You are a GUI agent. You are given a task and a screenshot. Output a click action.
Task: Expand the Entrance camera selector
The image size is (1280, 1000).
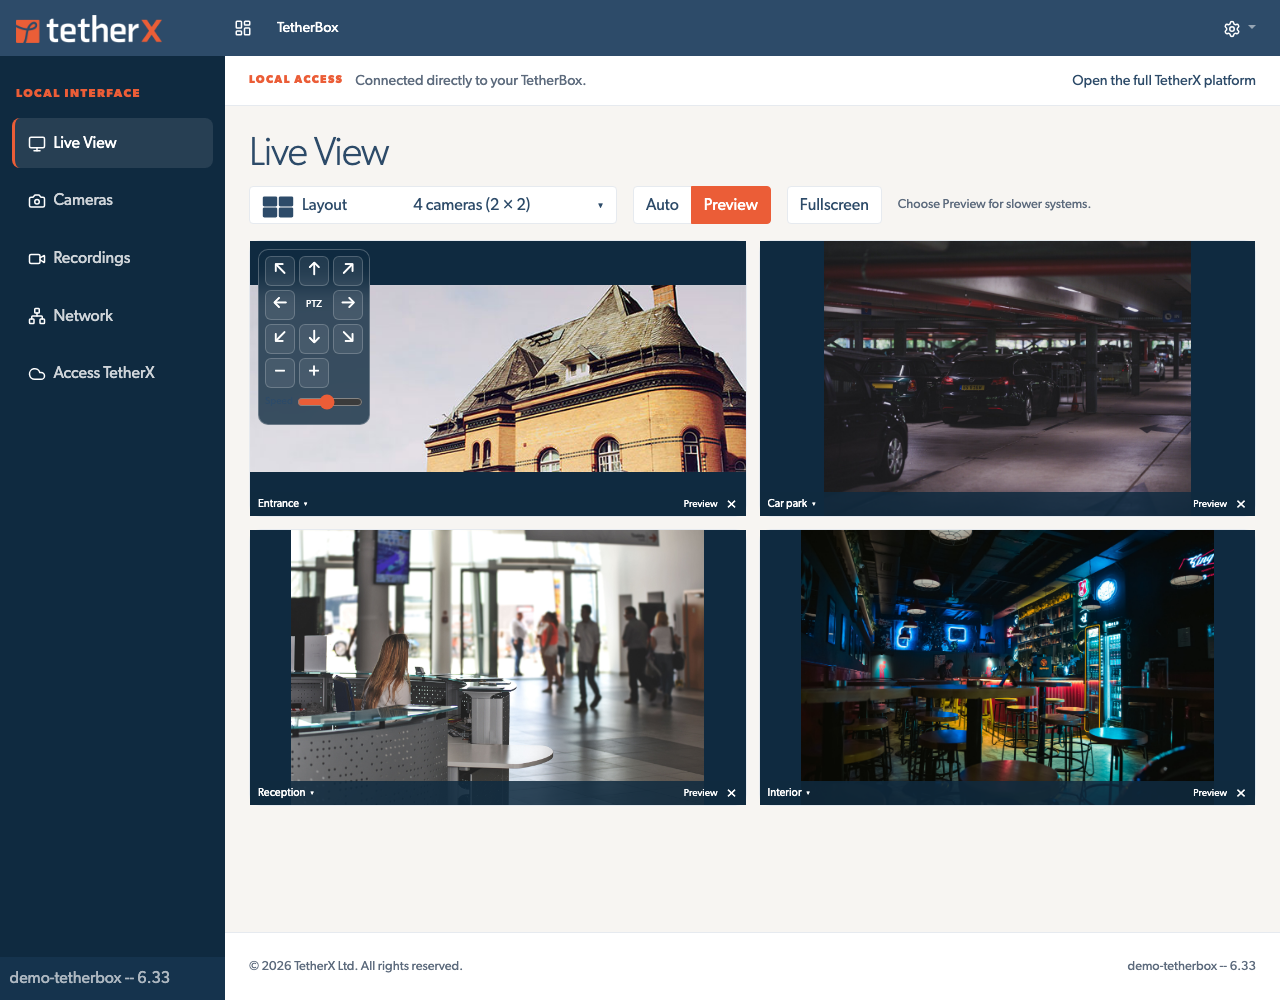283,504
